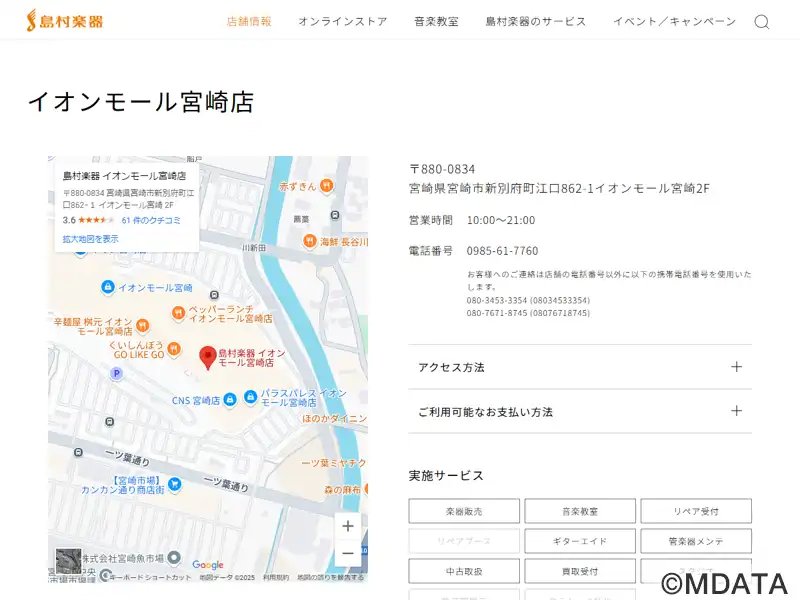800x600 pixels.
Task: Select the 赤ずきん restaurant pin
Action: pos(327,186)
